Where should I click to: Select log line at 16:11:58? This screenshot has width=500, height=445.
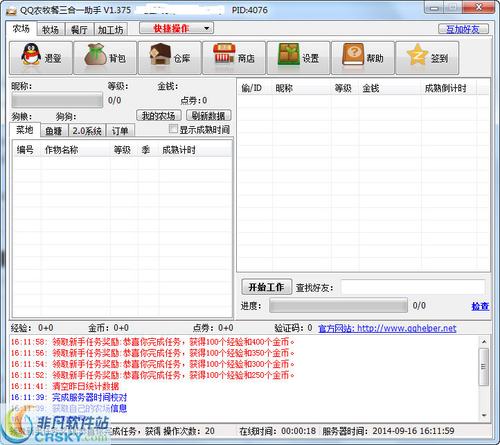pos(153,342)
